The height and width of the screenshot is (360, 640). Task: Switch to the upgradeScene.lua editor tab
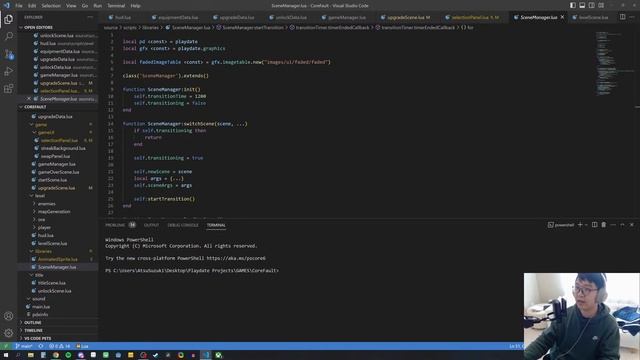click(x=406, y=17)
